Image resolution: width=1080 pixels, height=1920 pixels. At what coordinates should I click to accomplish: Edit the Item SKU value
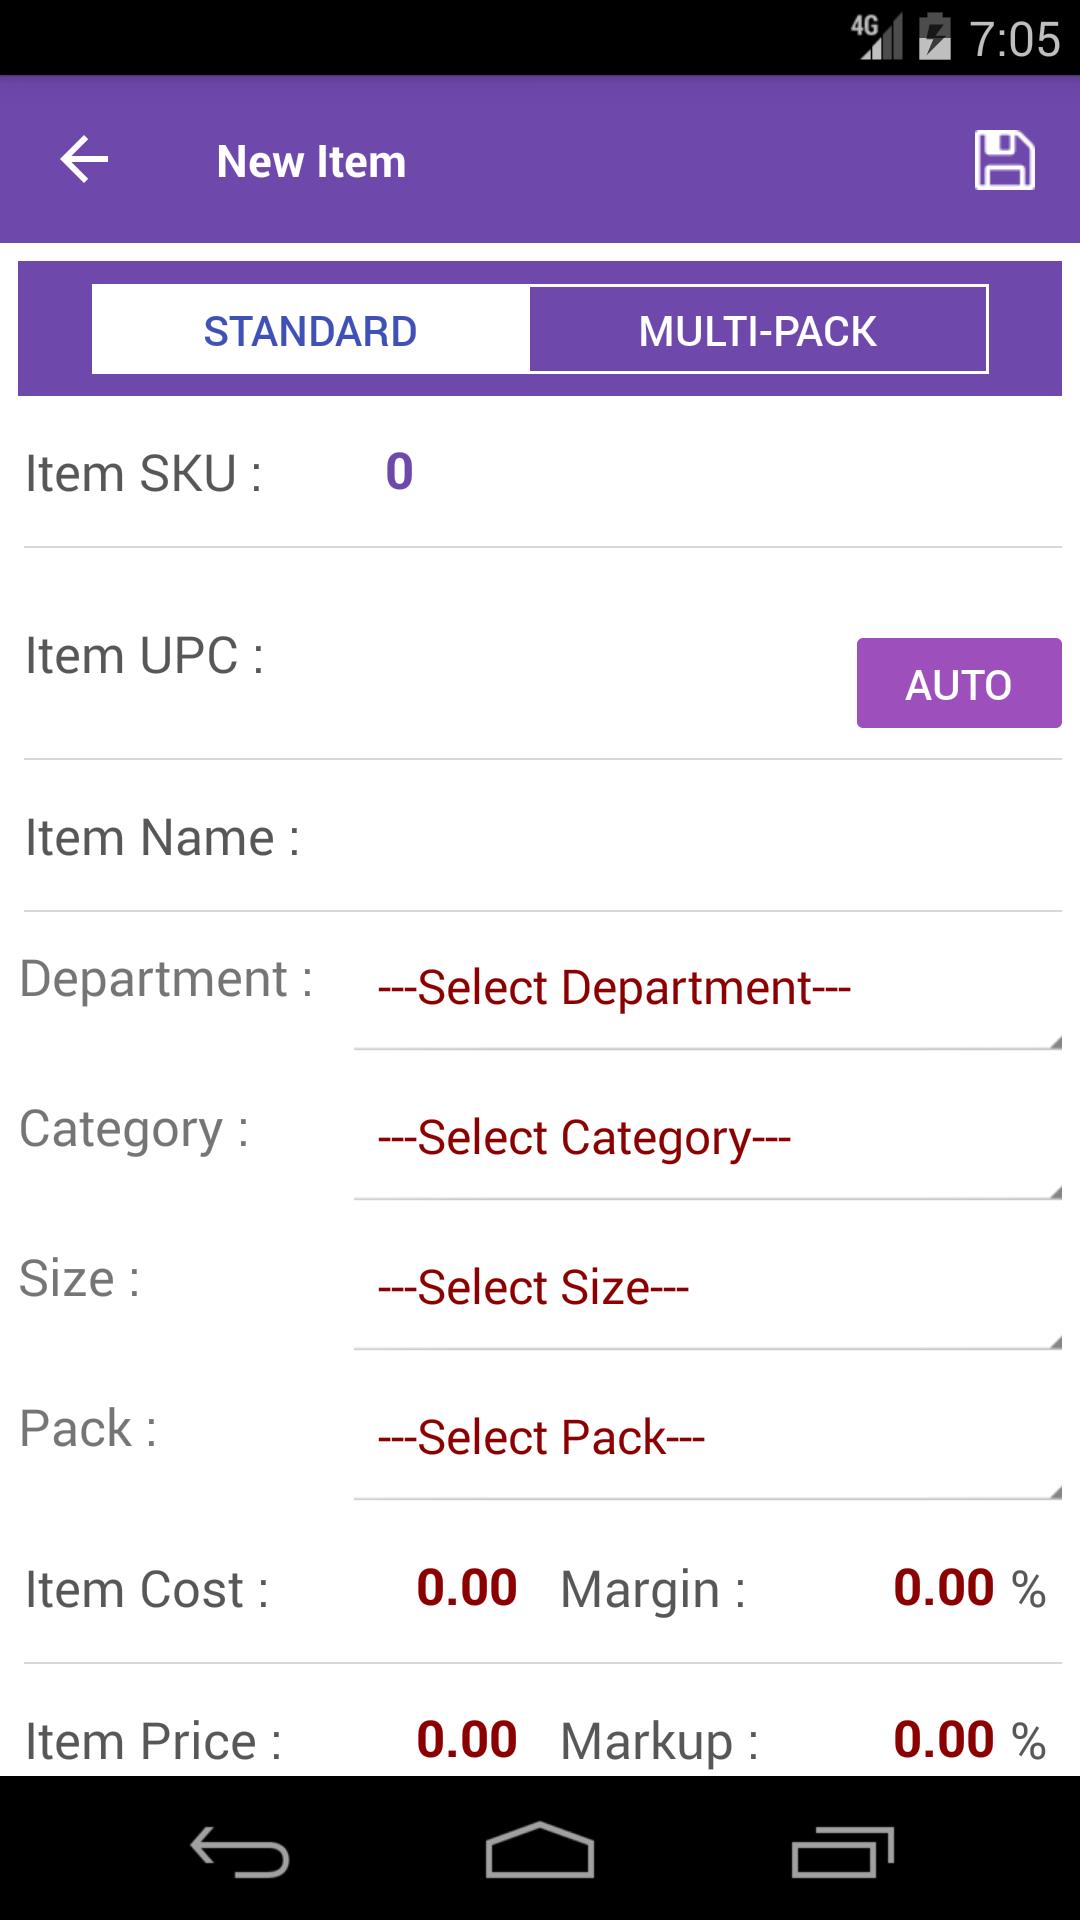point(400,472)
